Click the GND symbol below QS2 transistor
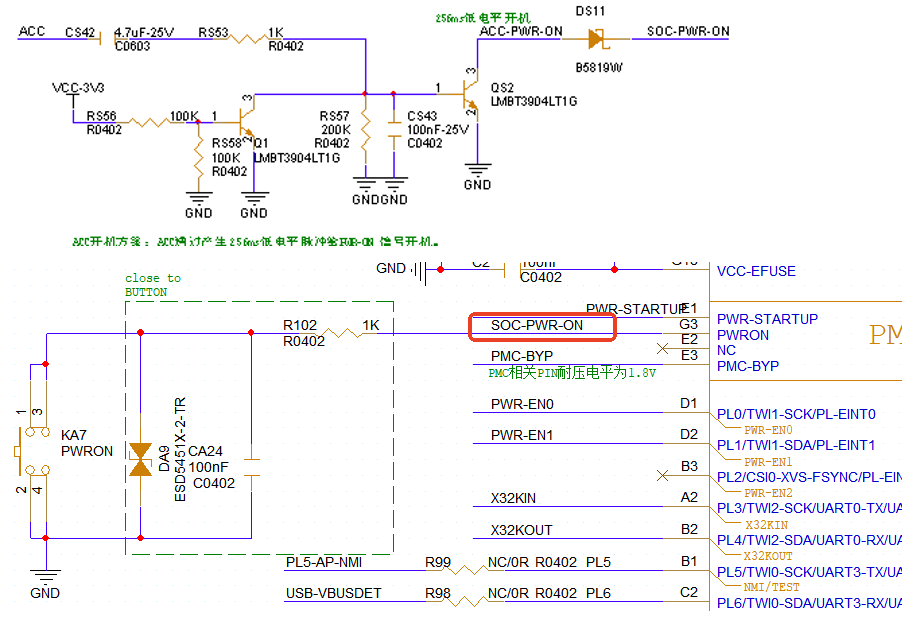920x631 pixels. 478,176
